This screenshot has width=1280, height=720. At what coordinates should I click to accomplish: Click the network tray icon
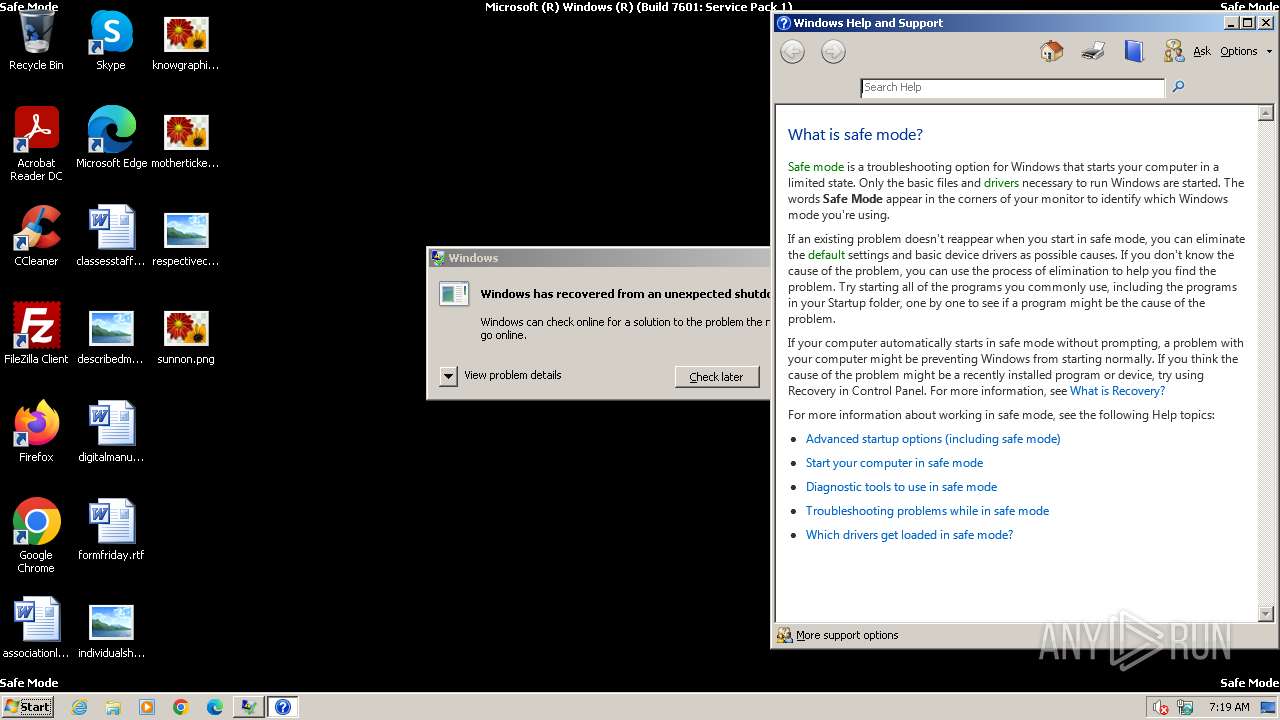1185,707
